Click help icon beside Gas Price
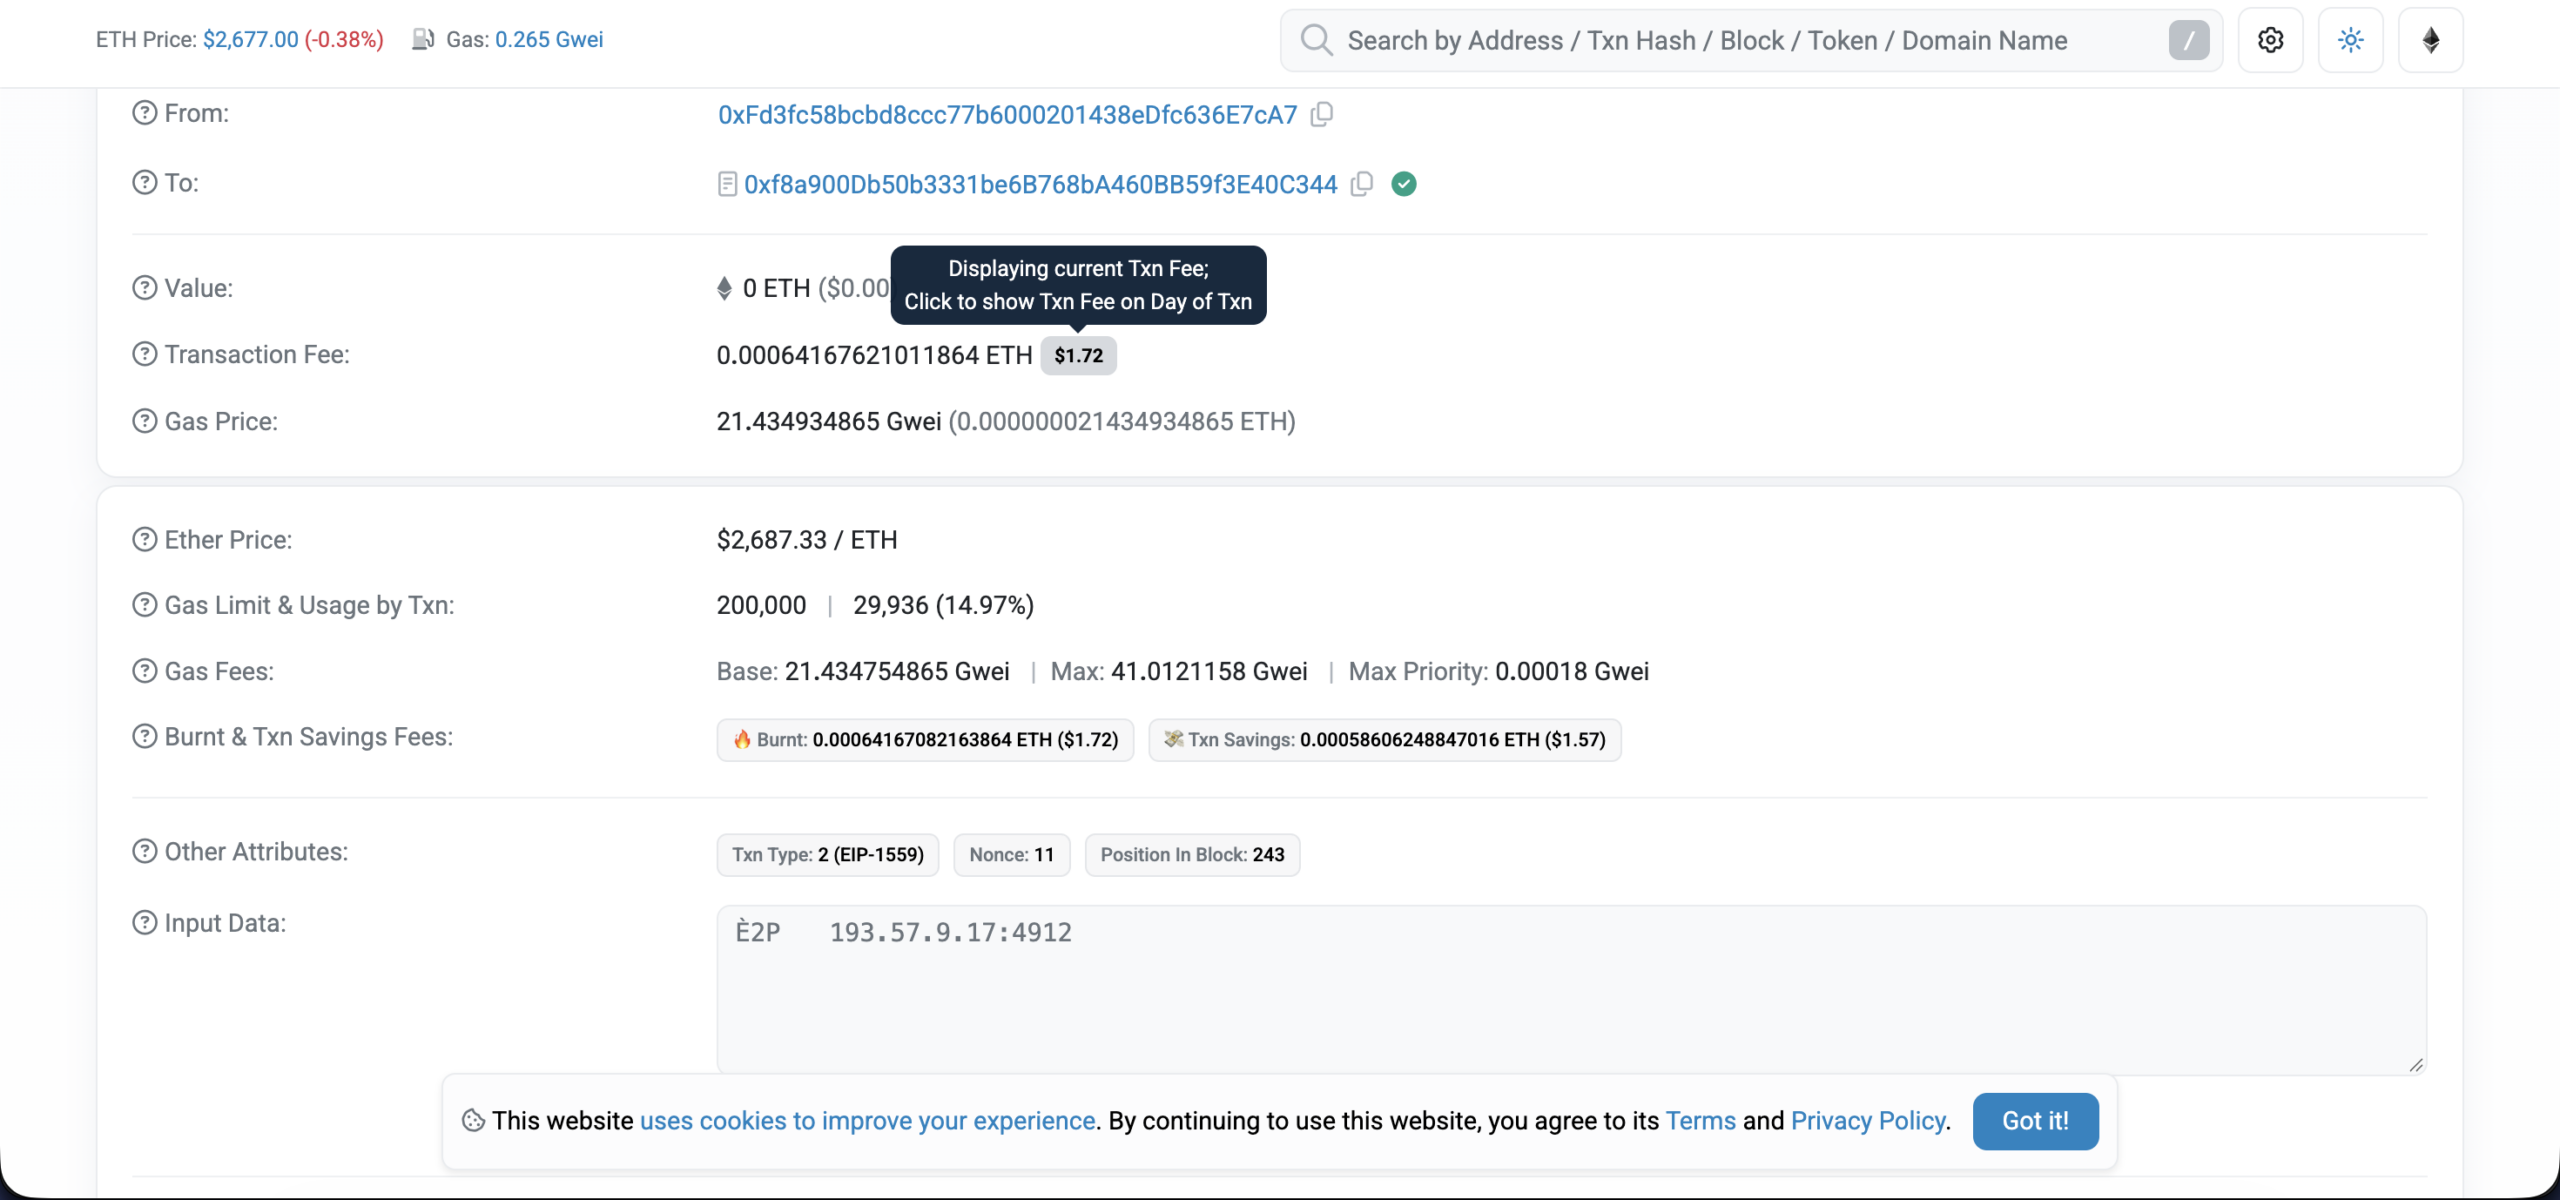This screenshot has height=1200, width=2560. pos(145,421)
